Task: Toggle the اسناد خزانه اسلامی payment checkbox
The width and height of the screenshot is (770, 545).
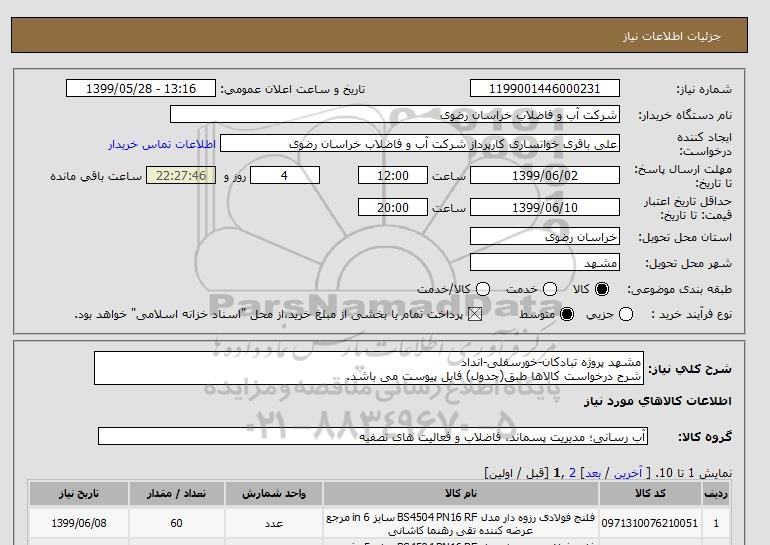Action: [475, 314]
